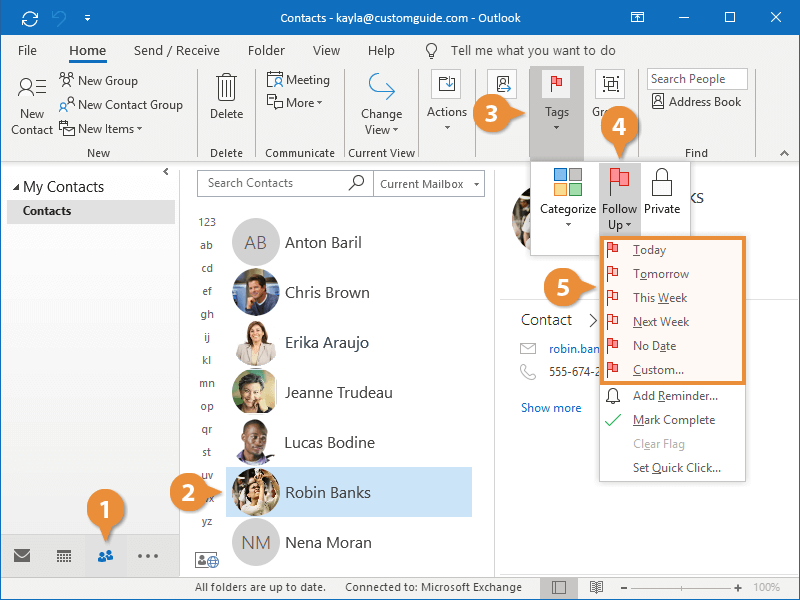Viewport: 800px width, 600px height.
Task: Expand the New Items dropdown
Action: point(101,129)
